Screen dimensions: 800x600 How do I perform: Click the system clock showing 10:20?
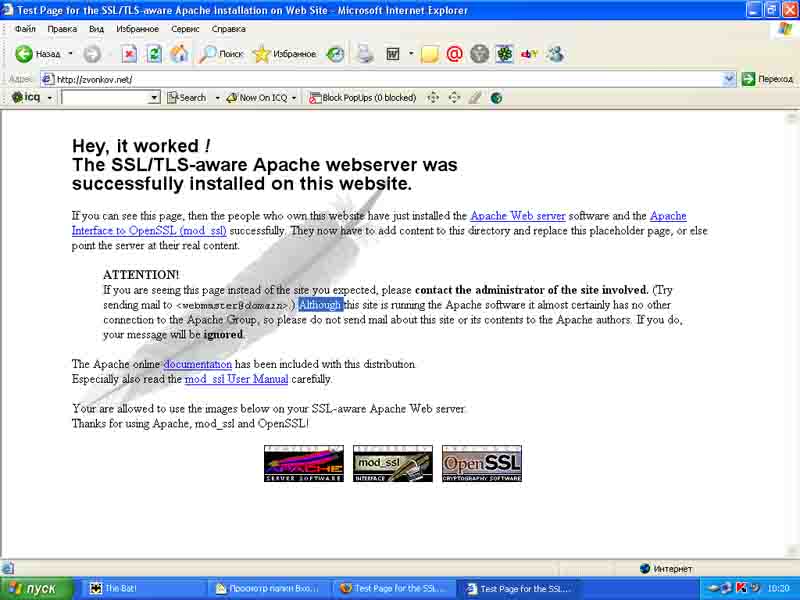(779, 589)
